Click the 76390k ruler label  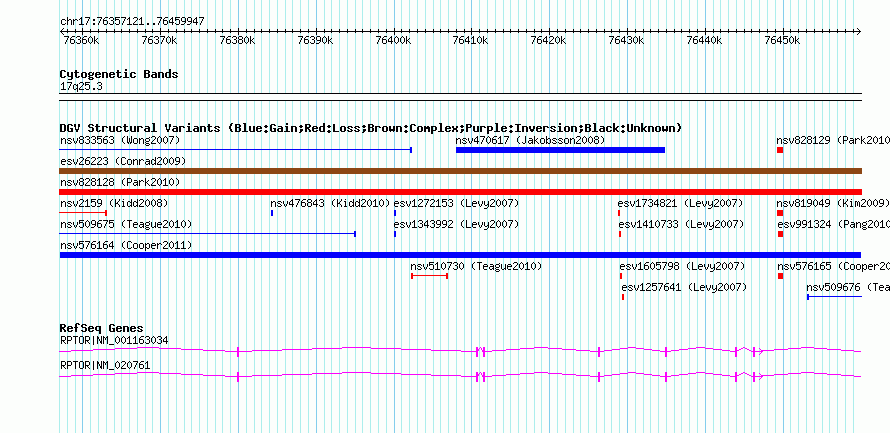(x=316, y=40)
